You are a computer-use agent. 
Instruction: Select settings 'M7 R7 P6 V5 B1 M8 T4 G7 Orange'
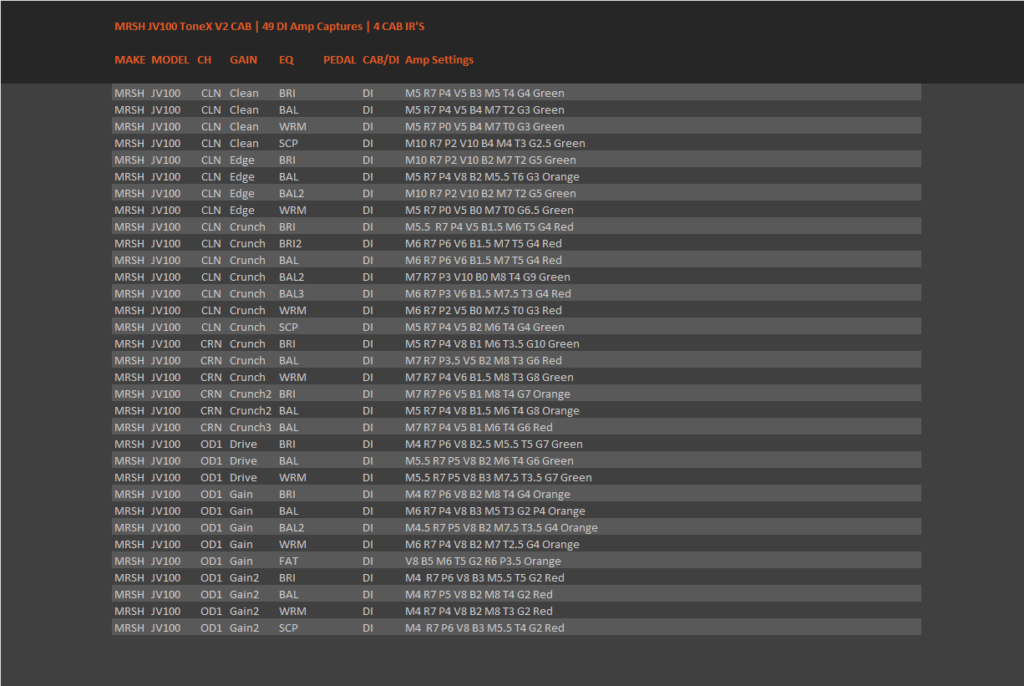(x=488, y=395)
